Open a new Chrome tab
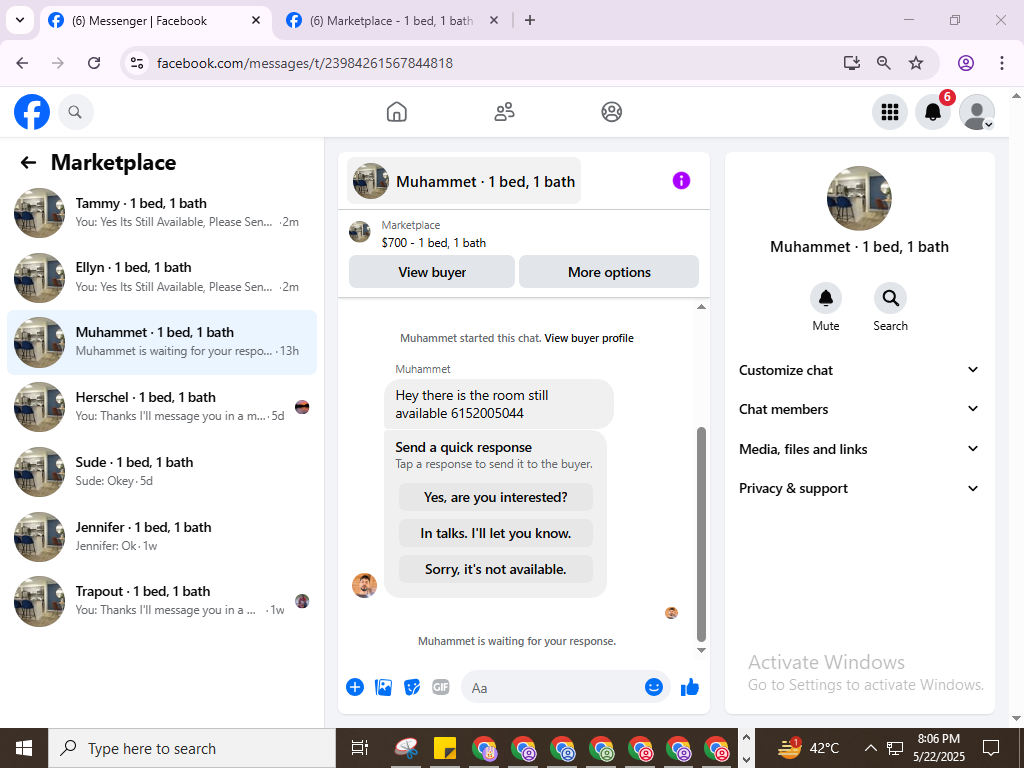The height and width of the screenshot is (768, 1024). coord(530,20)
